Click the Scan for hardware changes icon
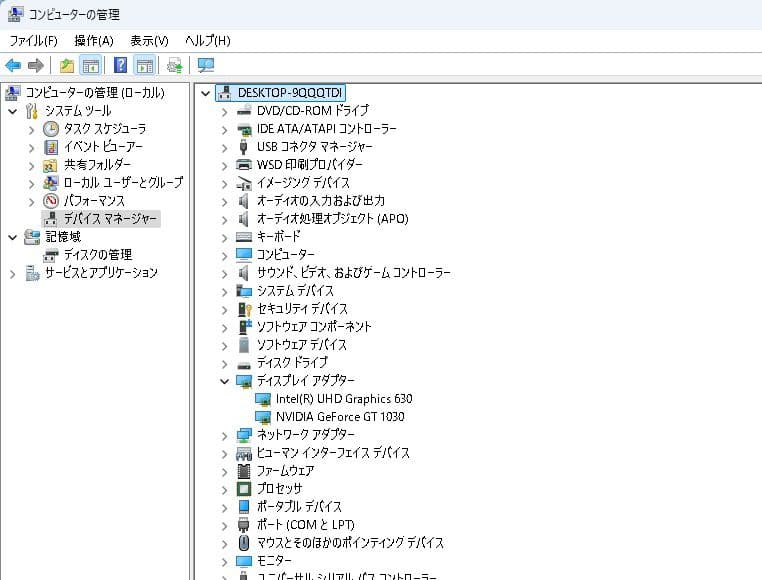The image size is (762, 580). click(206, 65)
